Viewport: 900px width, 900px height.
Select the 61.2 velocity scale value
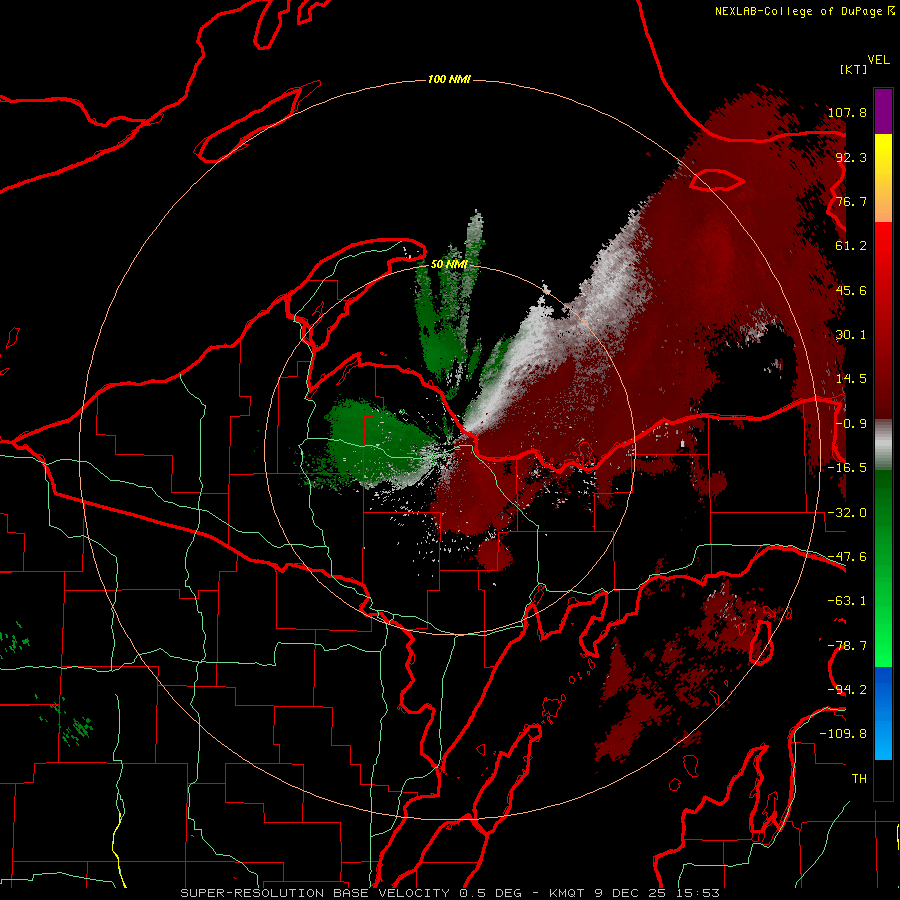click(x=852, y=246)
